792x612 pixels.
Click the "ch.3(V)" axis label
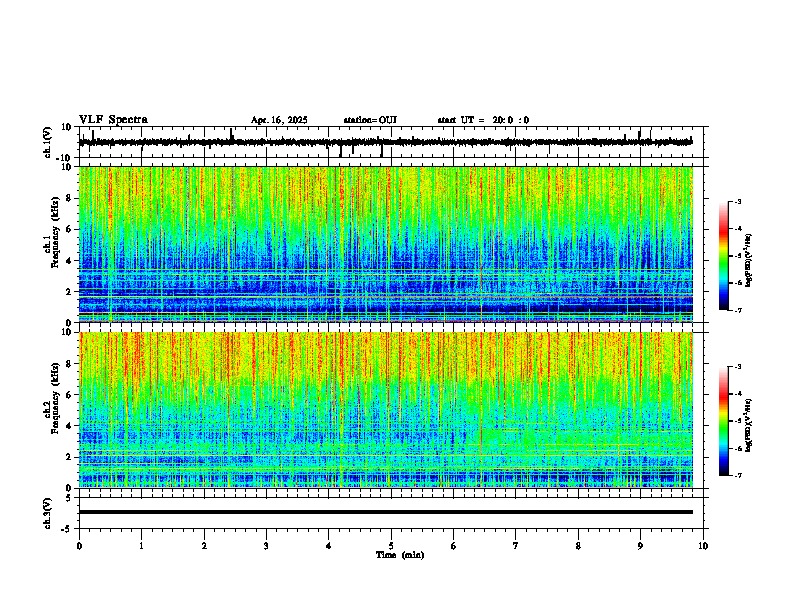(48, 513)
